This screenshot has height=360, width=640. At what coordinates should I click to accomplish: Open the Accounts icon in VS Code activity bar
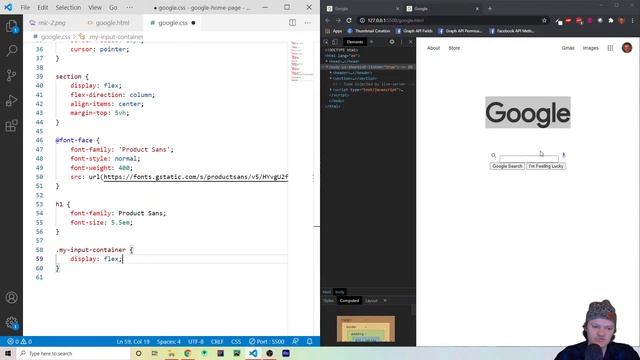point(11,298)
